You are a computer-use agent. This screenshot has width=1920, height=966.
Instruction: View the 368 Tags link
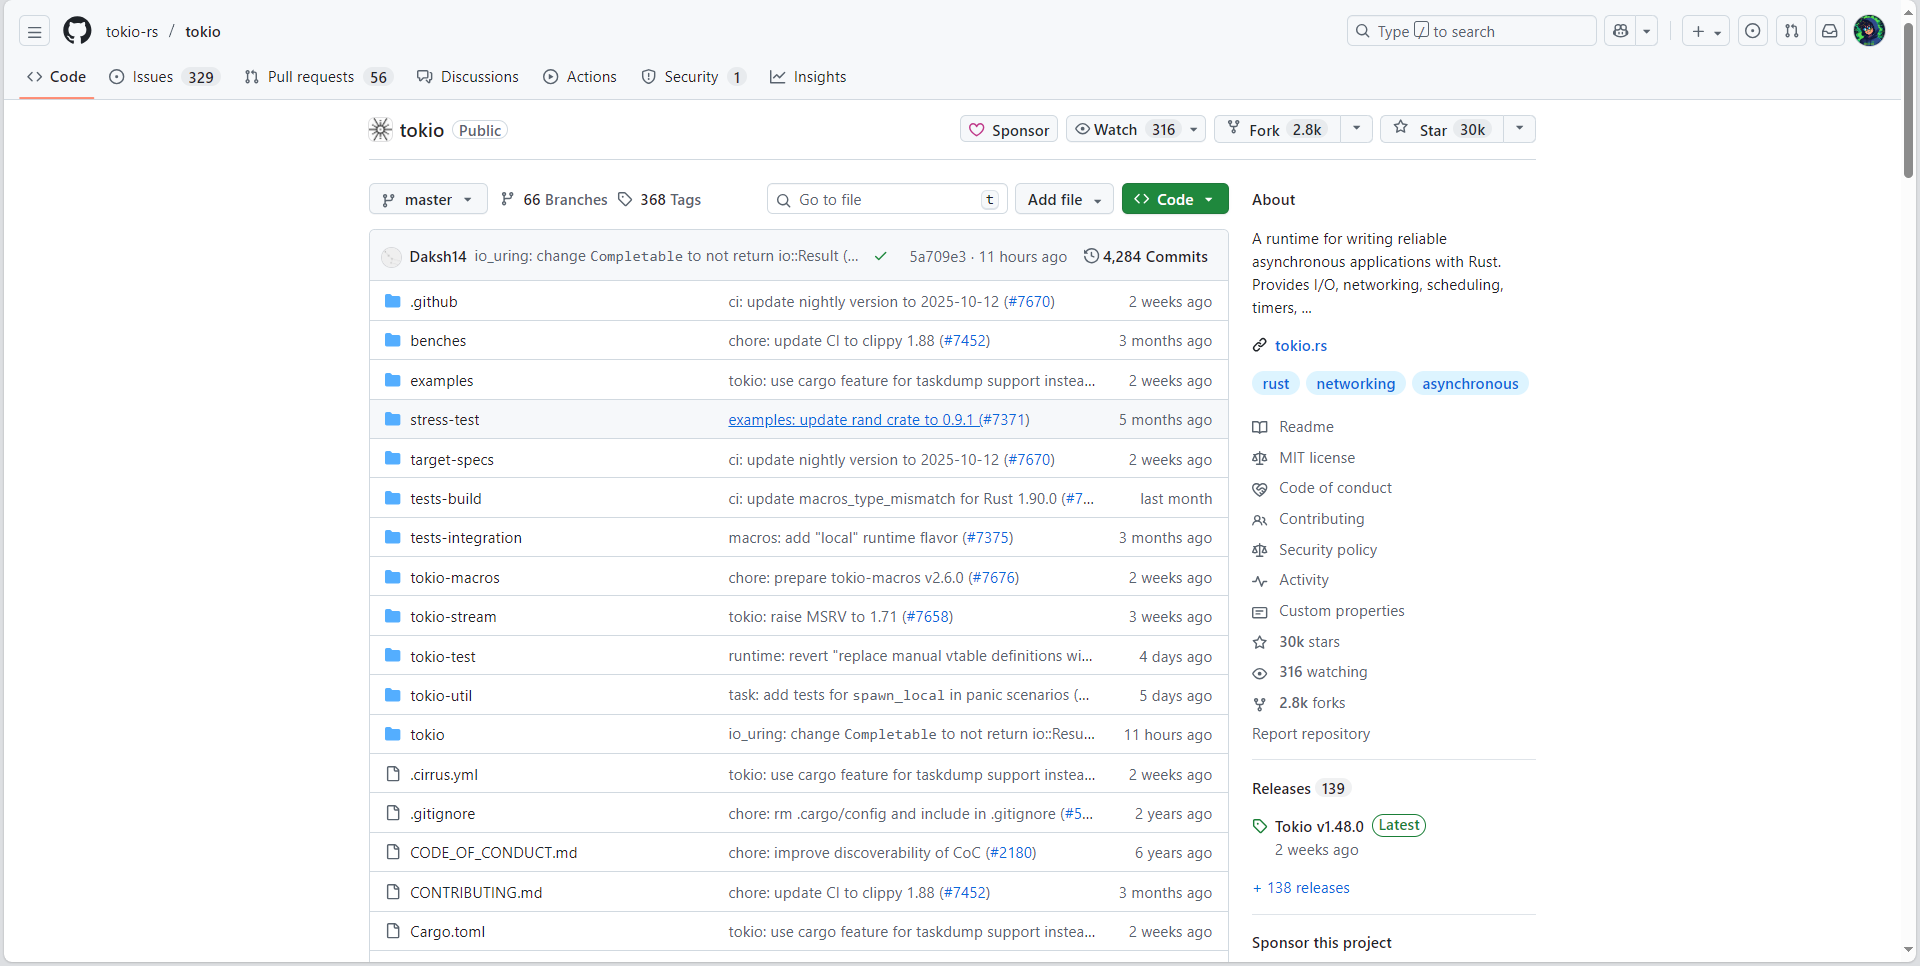pyautogui.click(x=660, y=199)
